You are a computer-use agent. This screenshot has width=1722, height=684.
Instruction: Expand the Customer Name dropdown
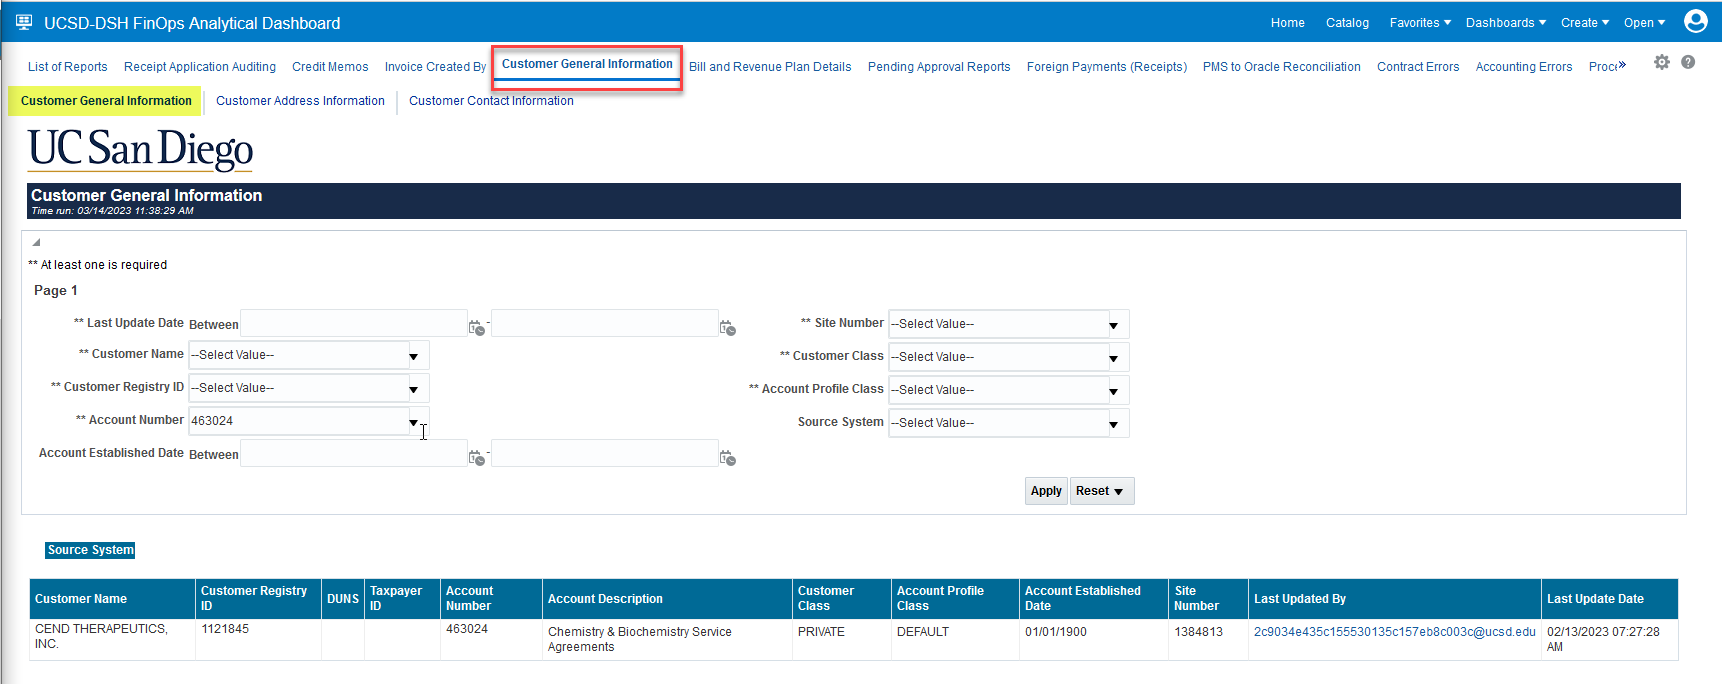(x=413, y=356)
